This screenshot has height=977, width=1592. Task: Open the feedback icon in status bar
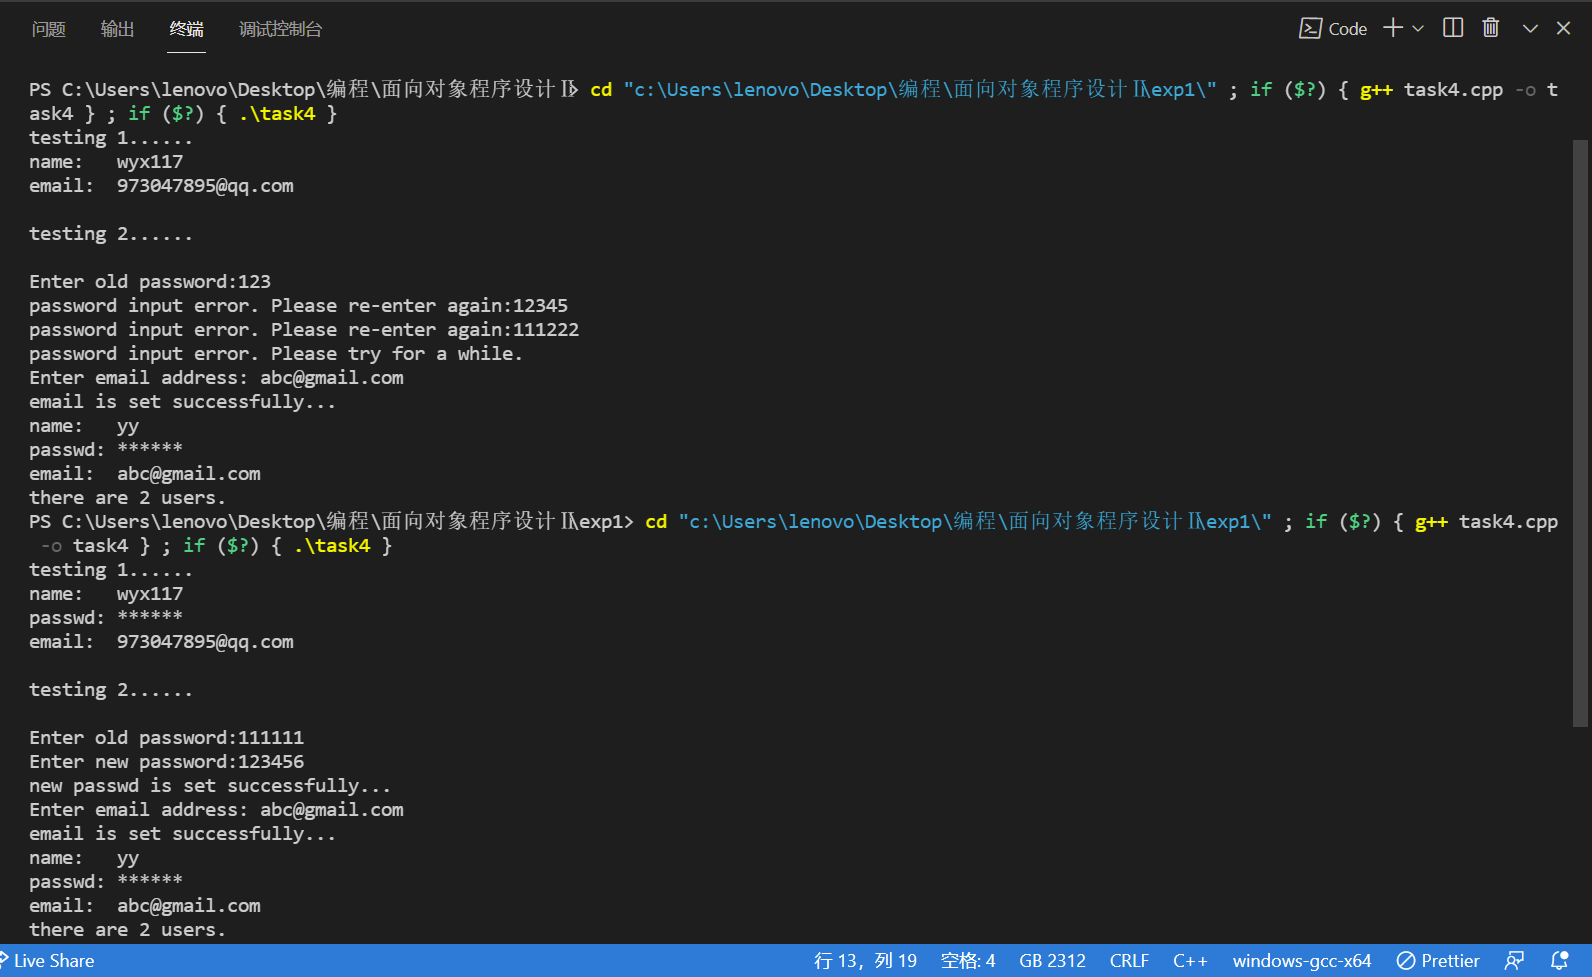1515,961
